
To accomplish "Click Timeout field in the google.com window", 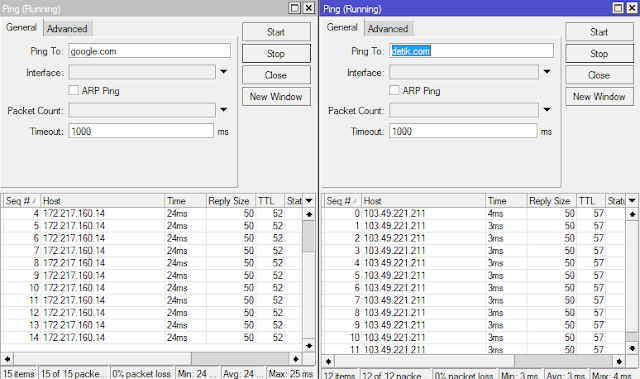I will [141, 131].
